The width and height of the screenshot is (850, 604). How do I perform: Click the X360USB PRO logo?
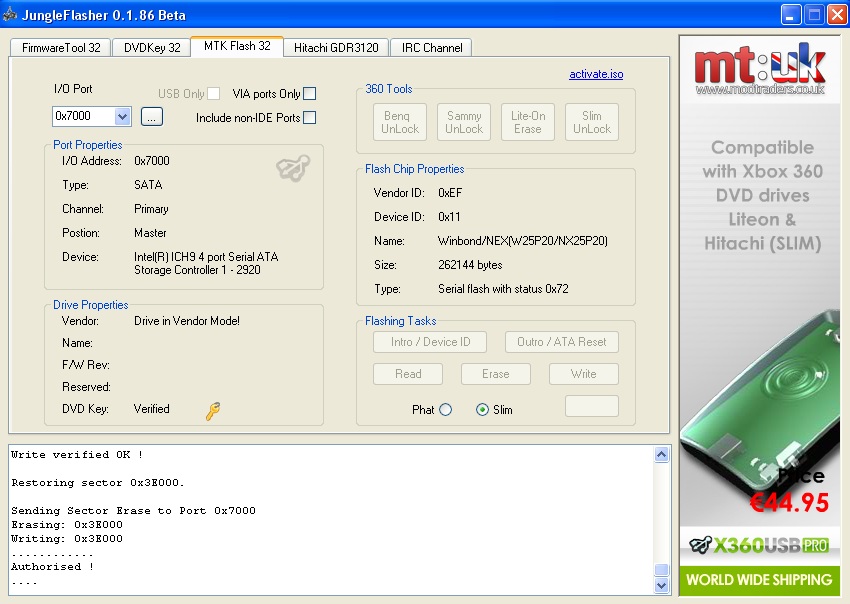pos(760,547)
